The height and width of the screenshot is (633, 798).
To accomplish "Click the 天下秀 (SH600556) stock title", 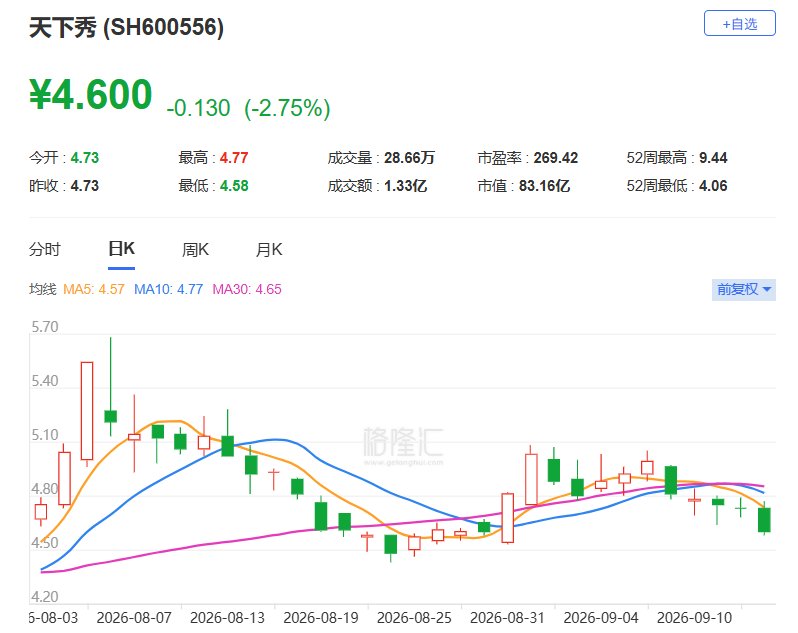I will [x=126, y=27].
